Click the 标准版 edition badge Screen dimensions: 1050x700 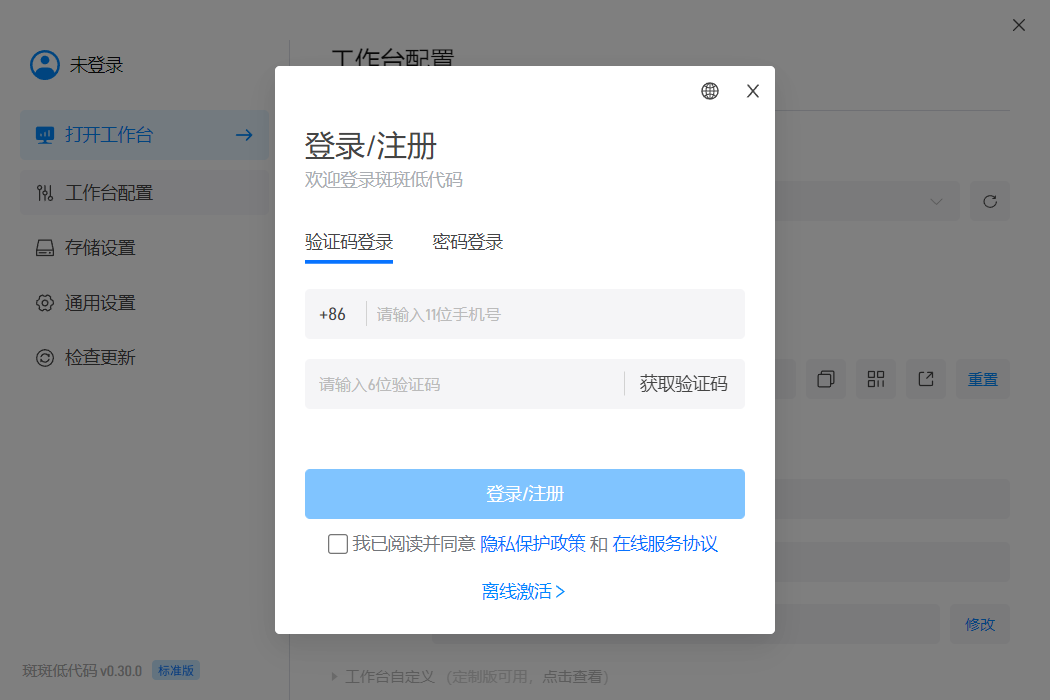pos(175,671)
